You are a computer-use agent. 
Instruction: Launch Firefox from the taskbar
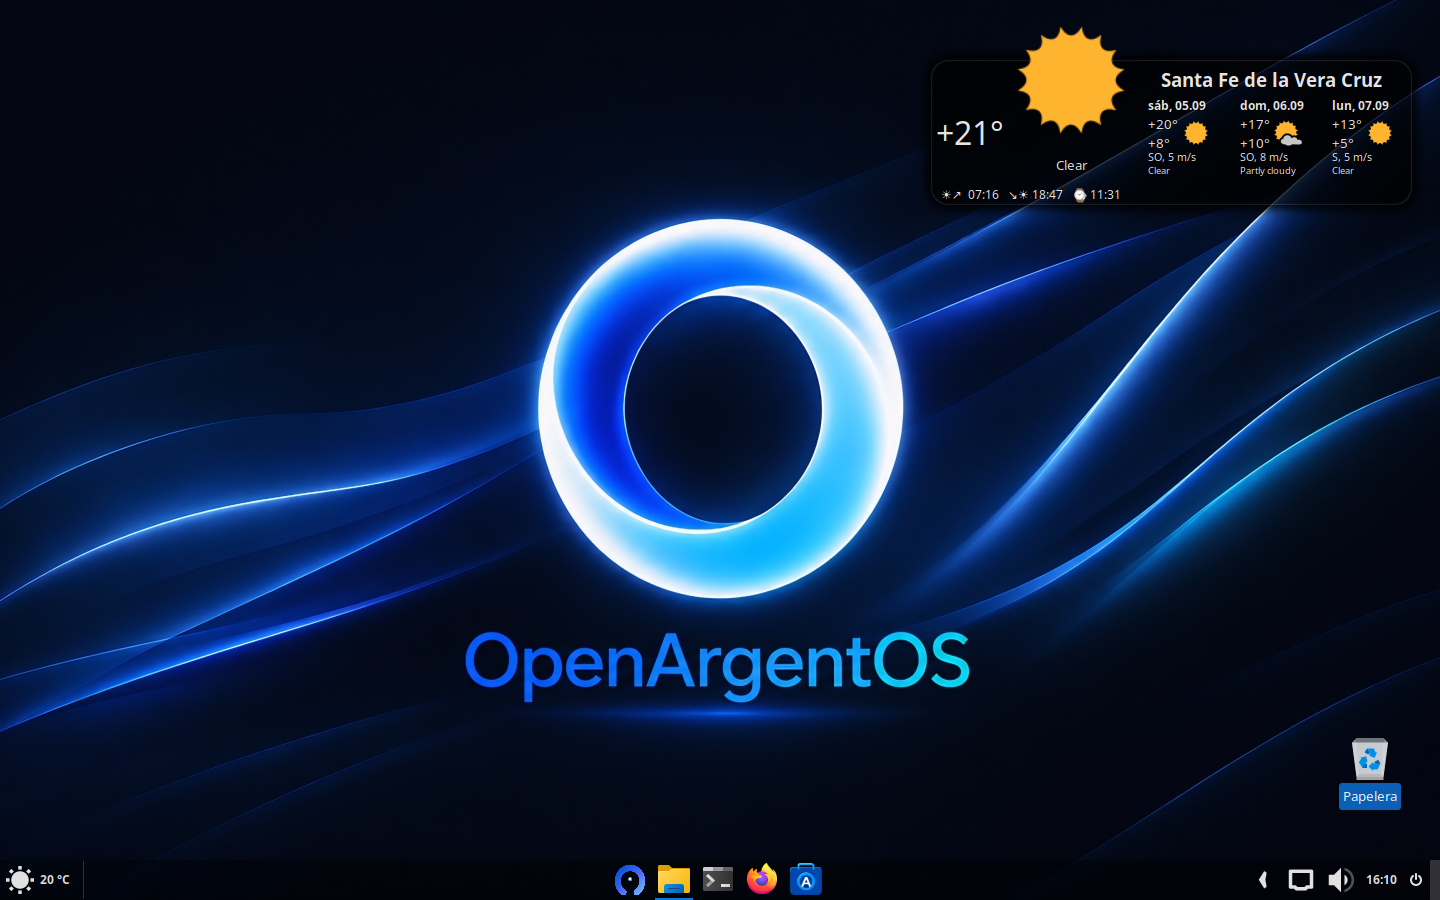762,880
